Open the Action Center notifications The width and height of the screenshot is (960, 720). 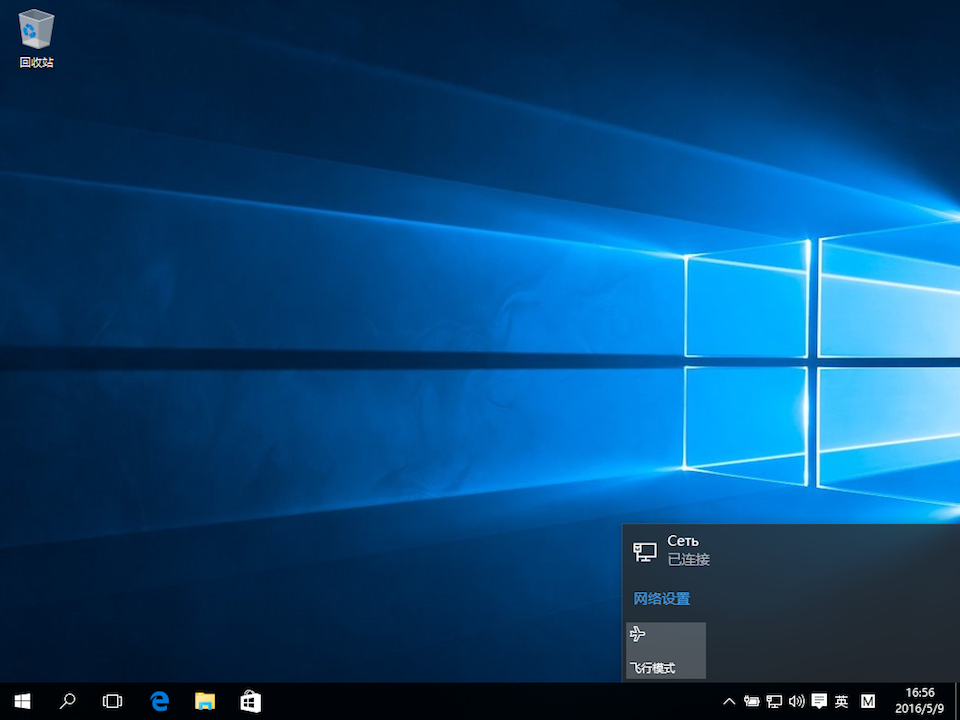tap(819, 702)
